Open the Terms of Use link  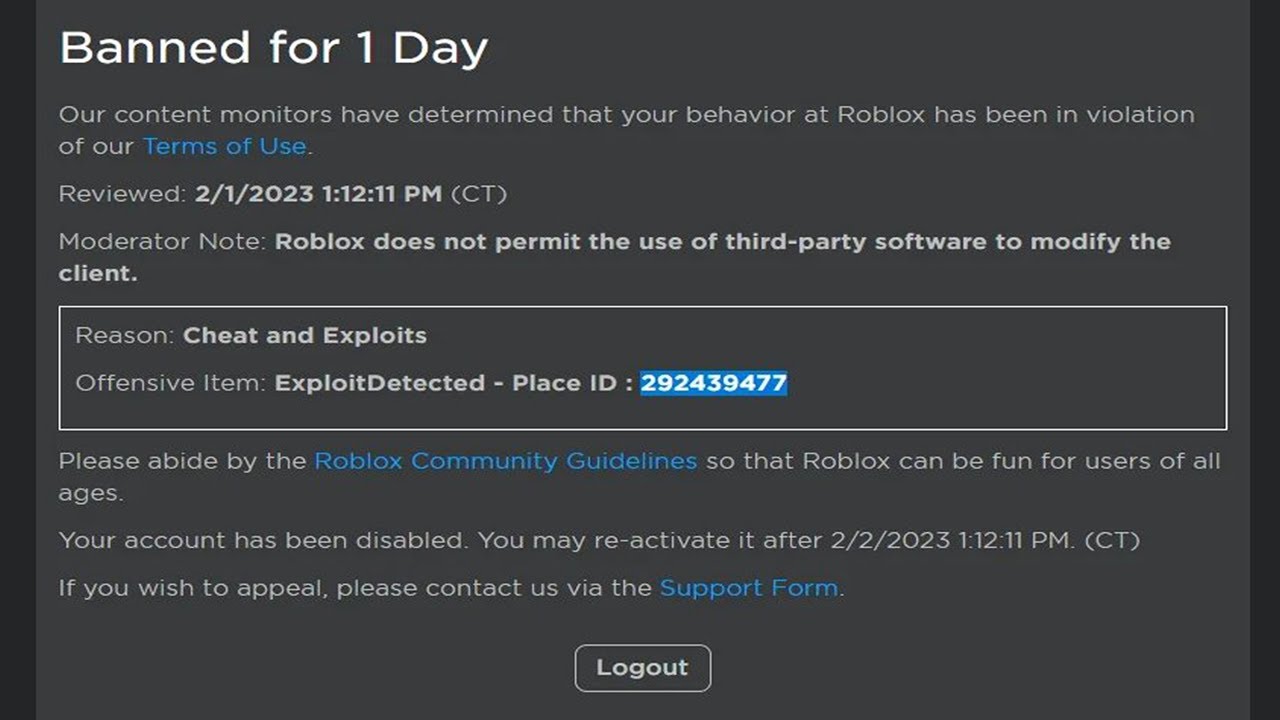click(224, 146)
